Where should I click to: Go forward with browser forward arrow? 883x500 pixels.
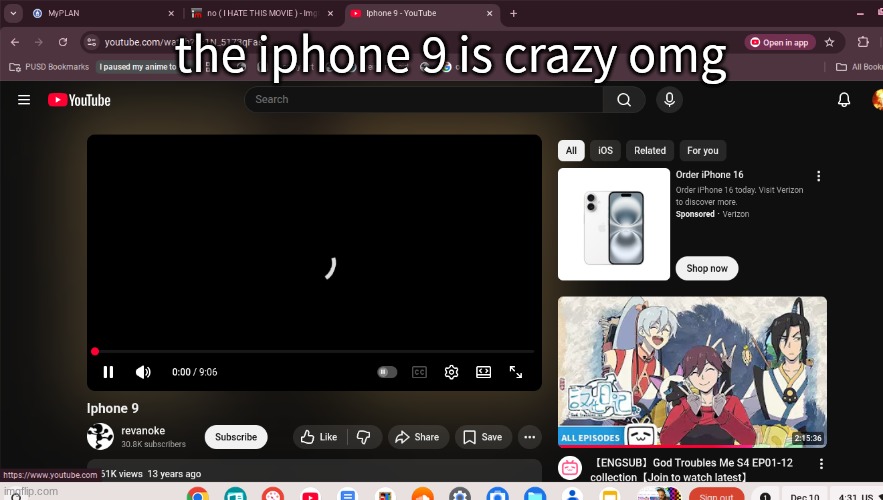38,42
